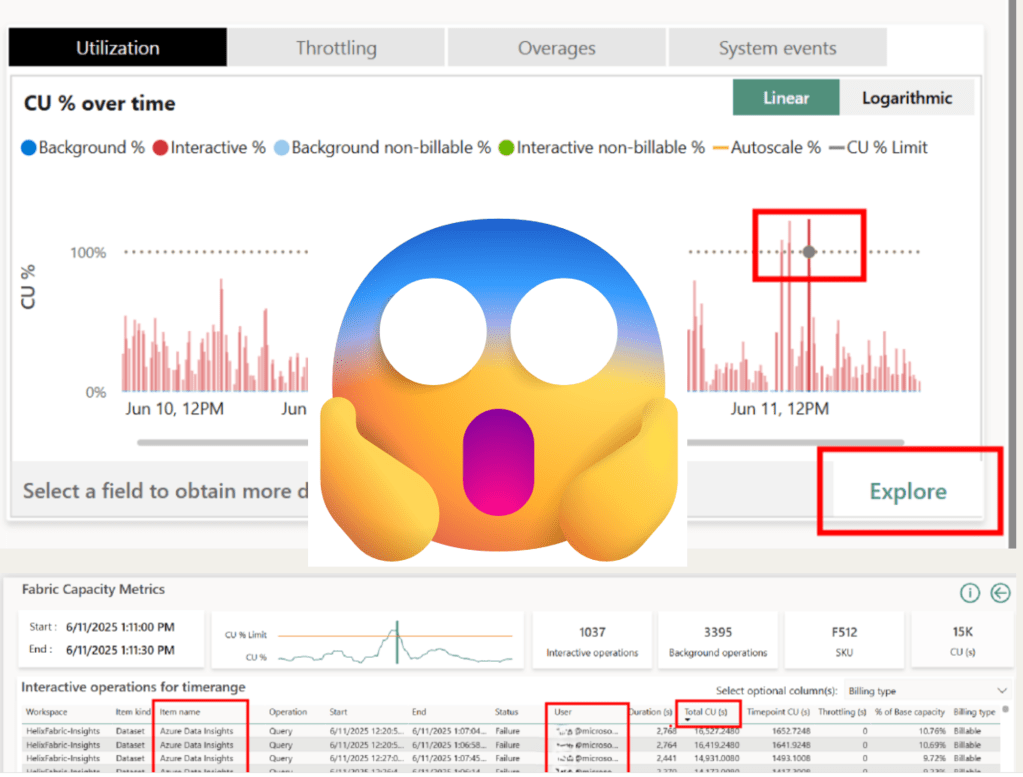Switch to the System events tab
This screenshot has width=1023, height=777.
777,47
